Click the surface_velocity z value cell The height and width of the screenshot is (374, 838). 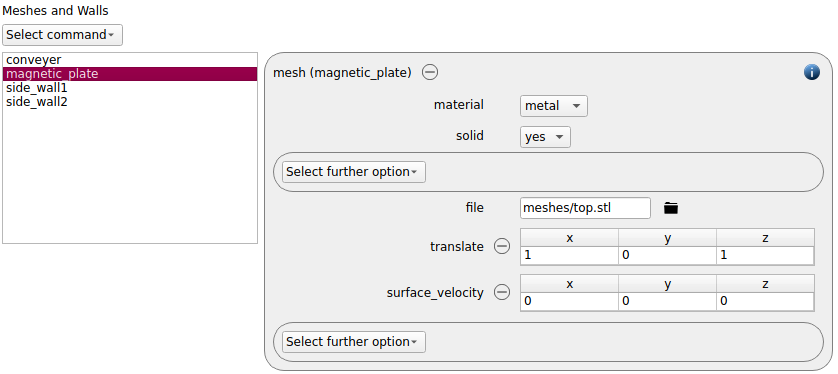765,301
